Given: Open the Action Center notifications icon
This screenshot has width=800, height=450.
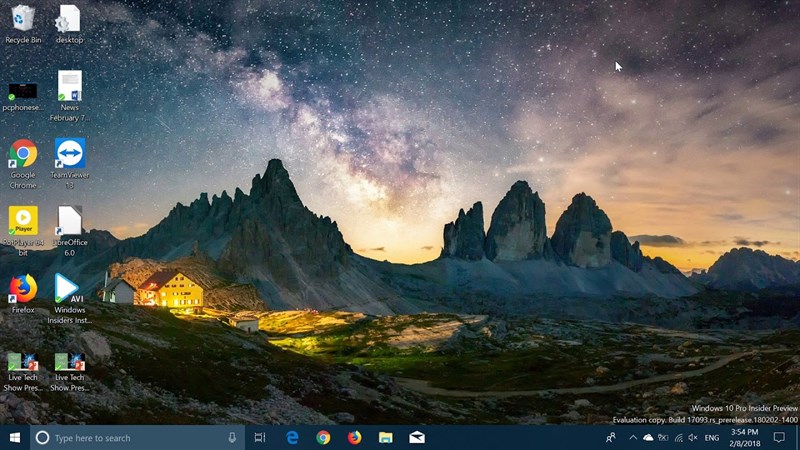Looking at the screenshot, I should pos(779,438).
